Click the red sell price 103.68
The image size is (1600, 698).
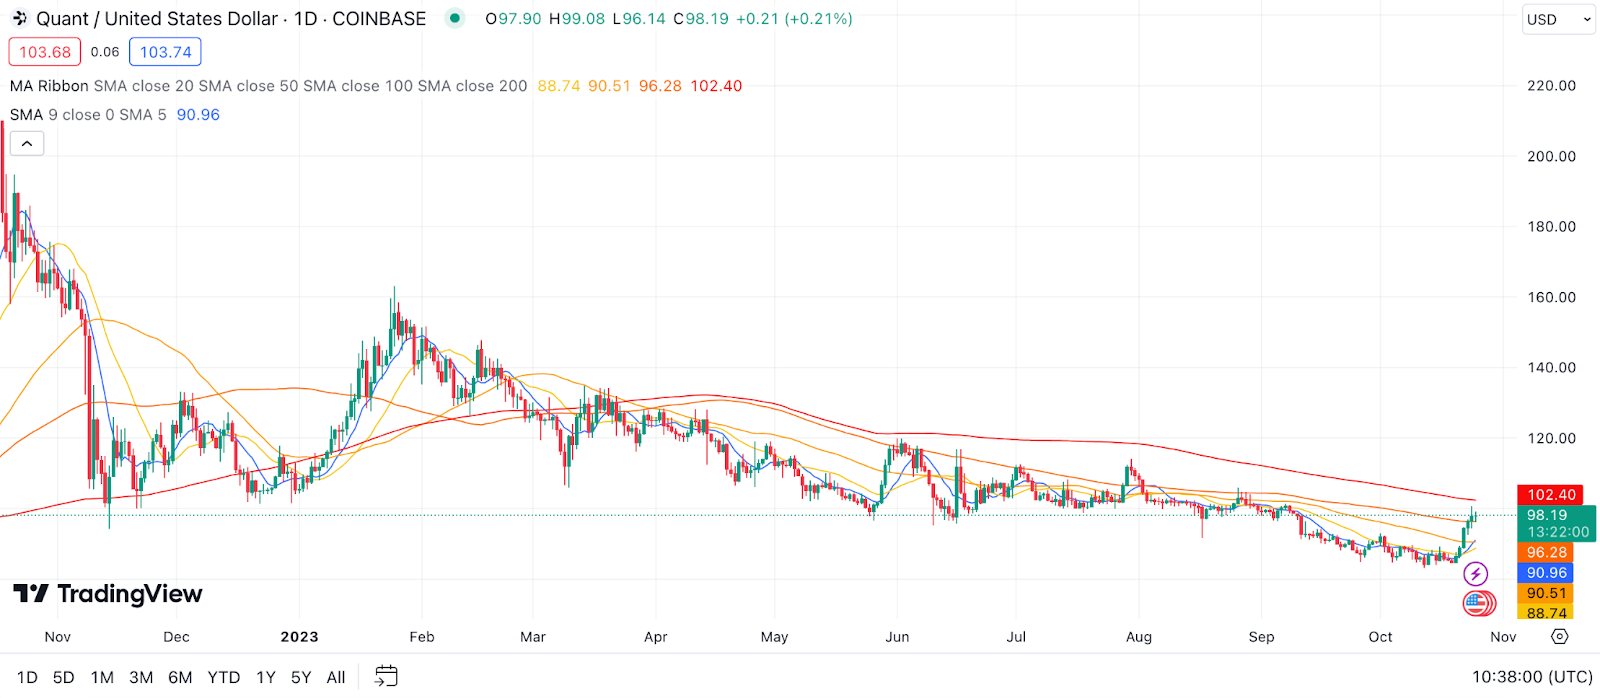tap(45, 52)
